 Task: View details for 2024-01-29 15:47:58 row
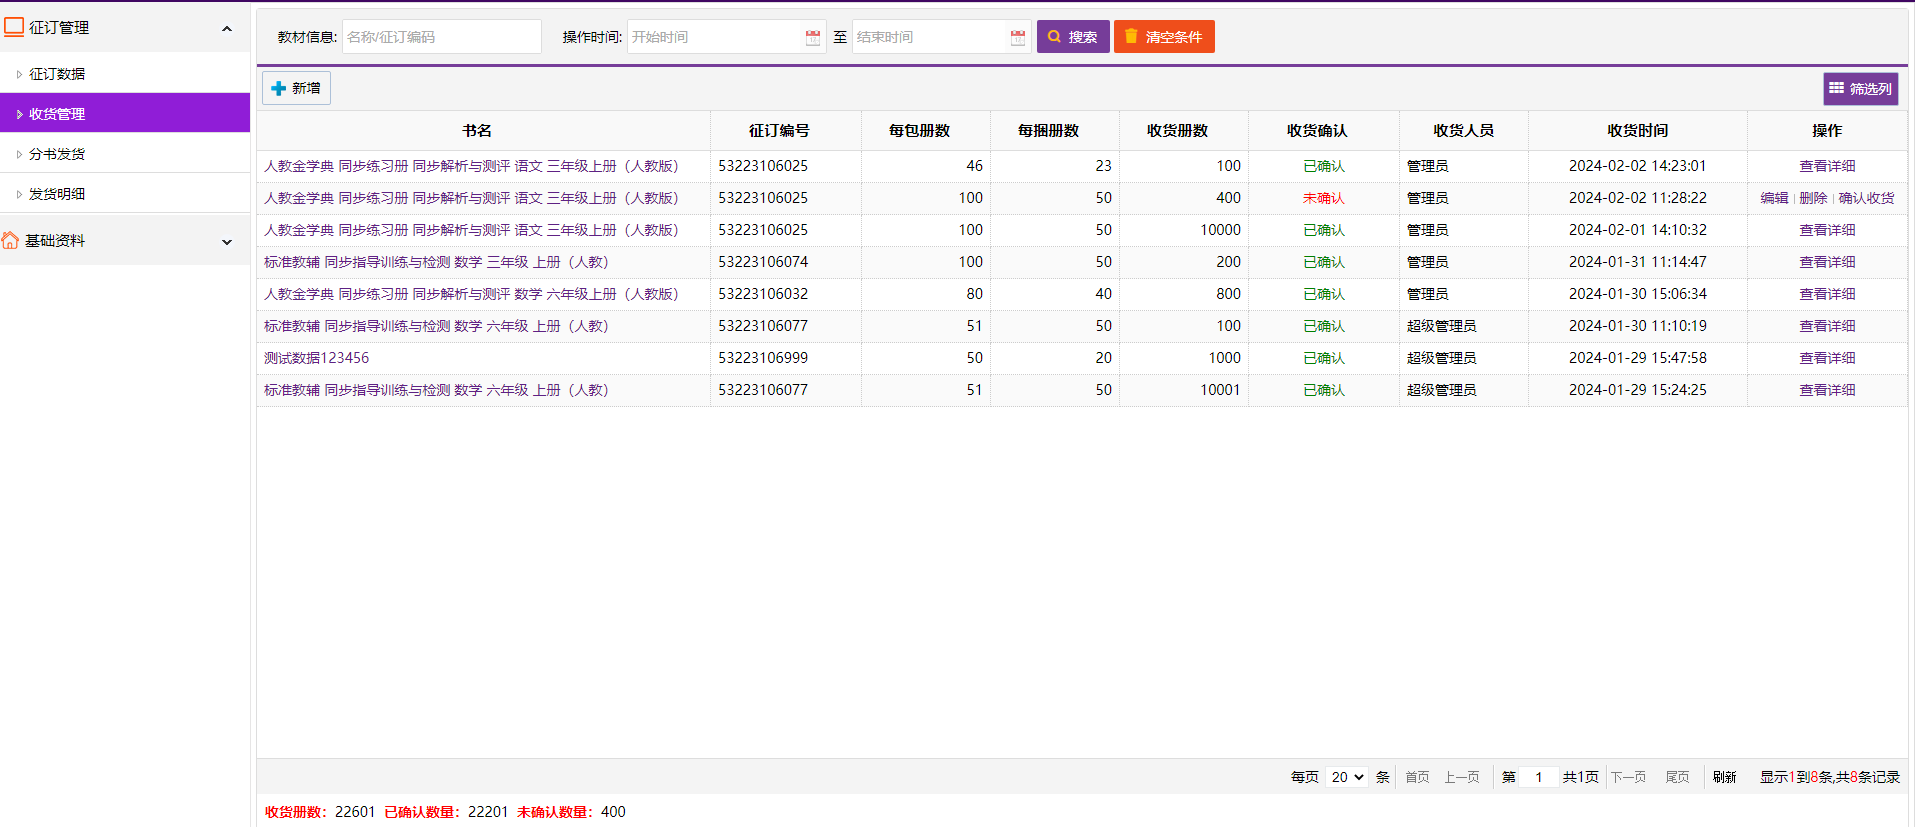coord(1827,358)
